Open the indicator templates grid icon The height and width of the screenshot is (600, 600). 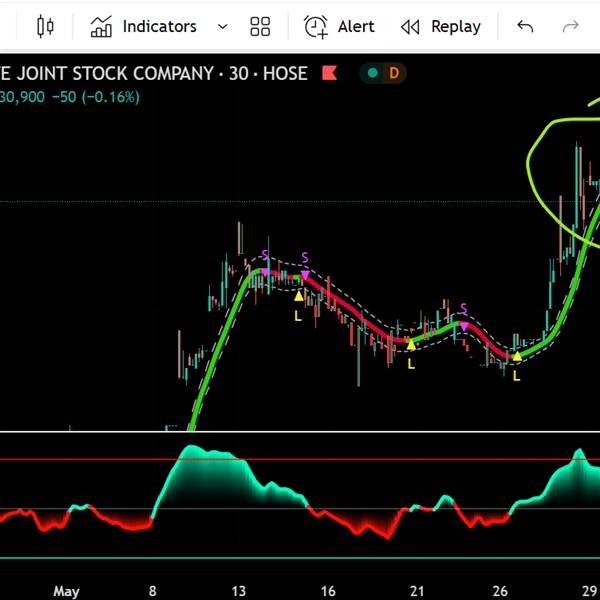(x=260, y=26)
